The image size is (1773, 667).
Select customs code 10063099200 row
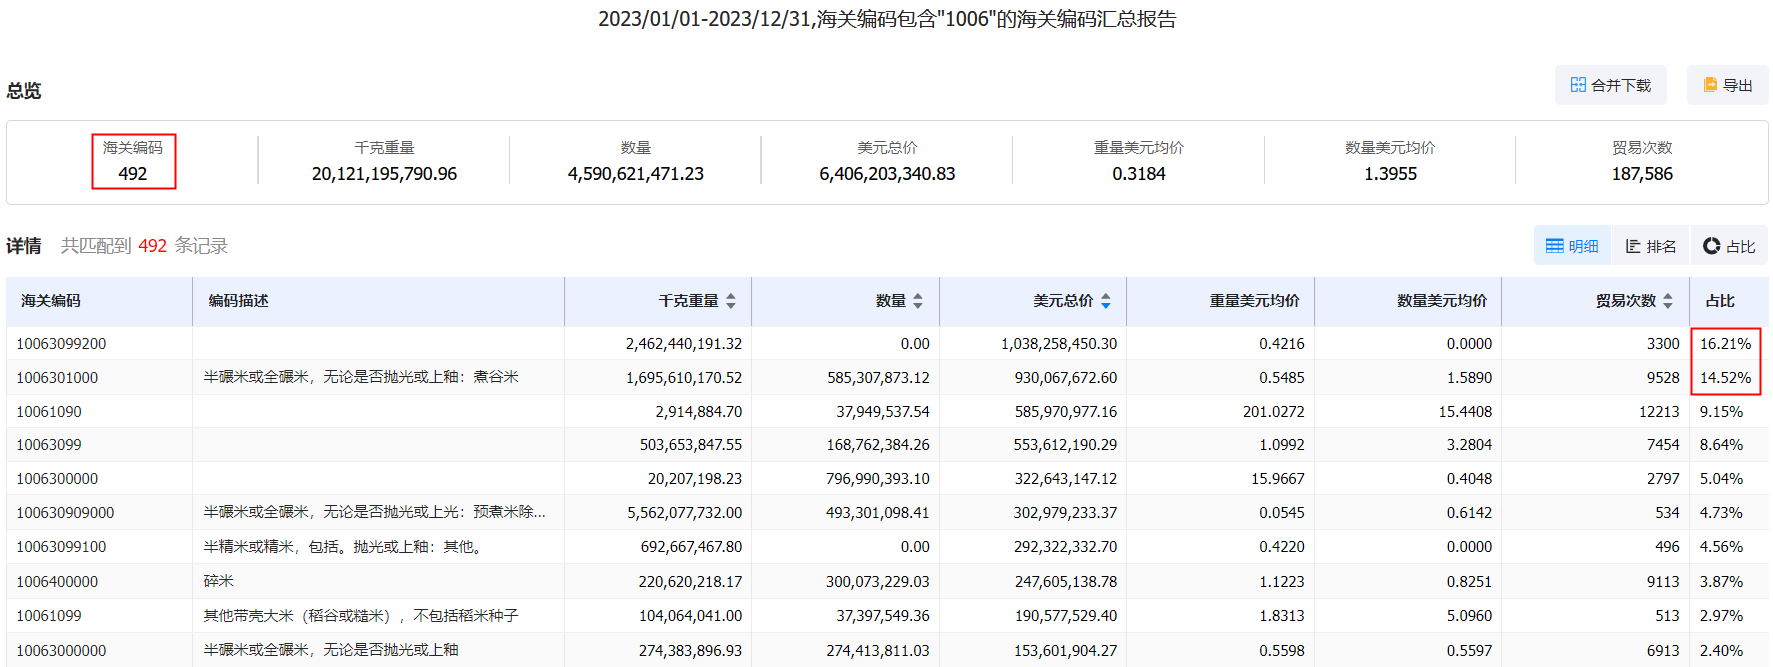click(61, 344)
